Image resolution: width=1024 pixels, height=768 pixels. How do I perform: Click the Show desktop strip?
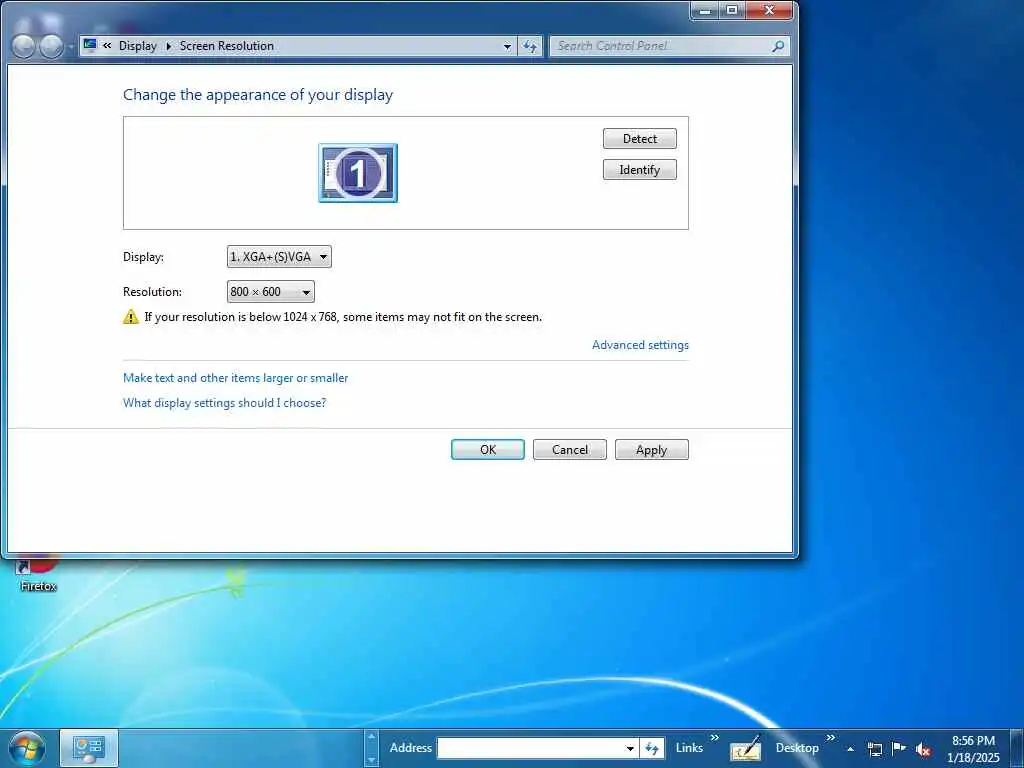coord(1017,748)
